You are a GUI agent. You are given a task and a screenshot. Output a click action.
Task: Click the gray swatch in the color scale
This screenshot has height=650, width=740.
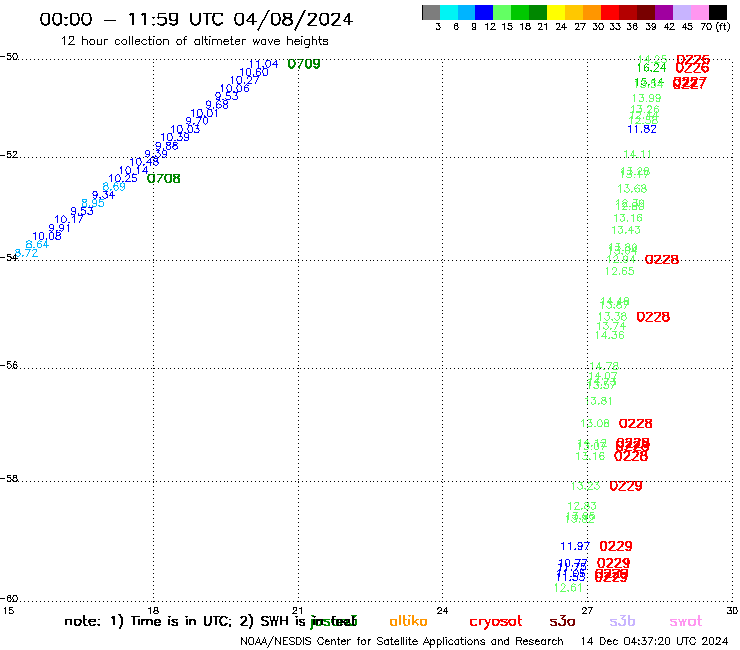431,12
